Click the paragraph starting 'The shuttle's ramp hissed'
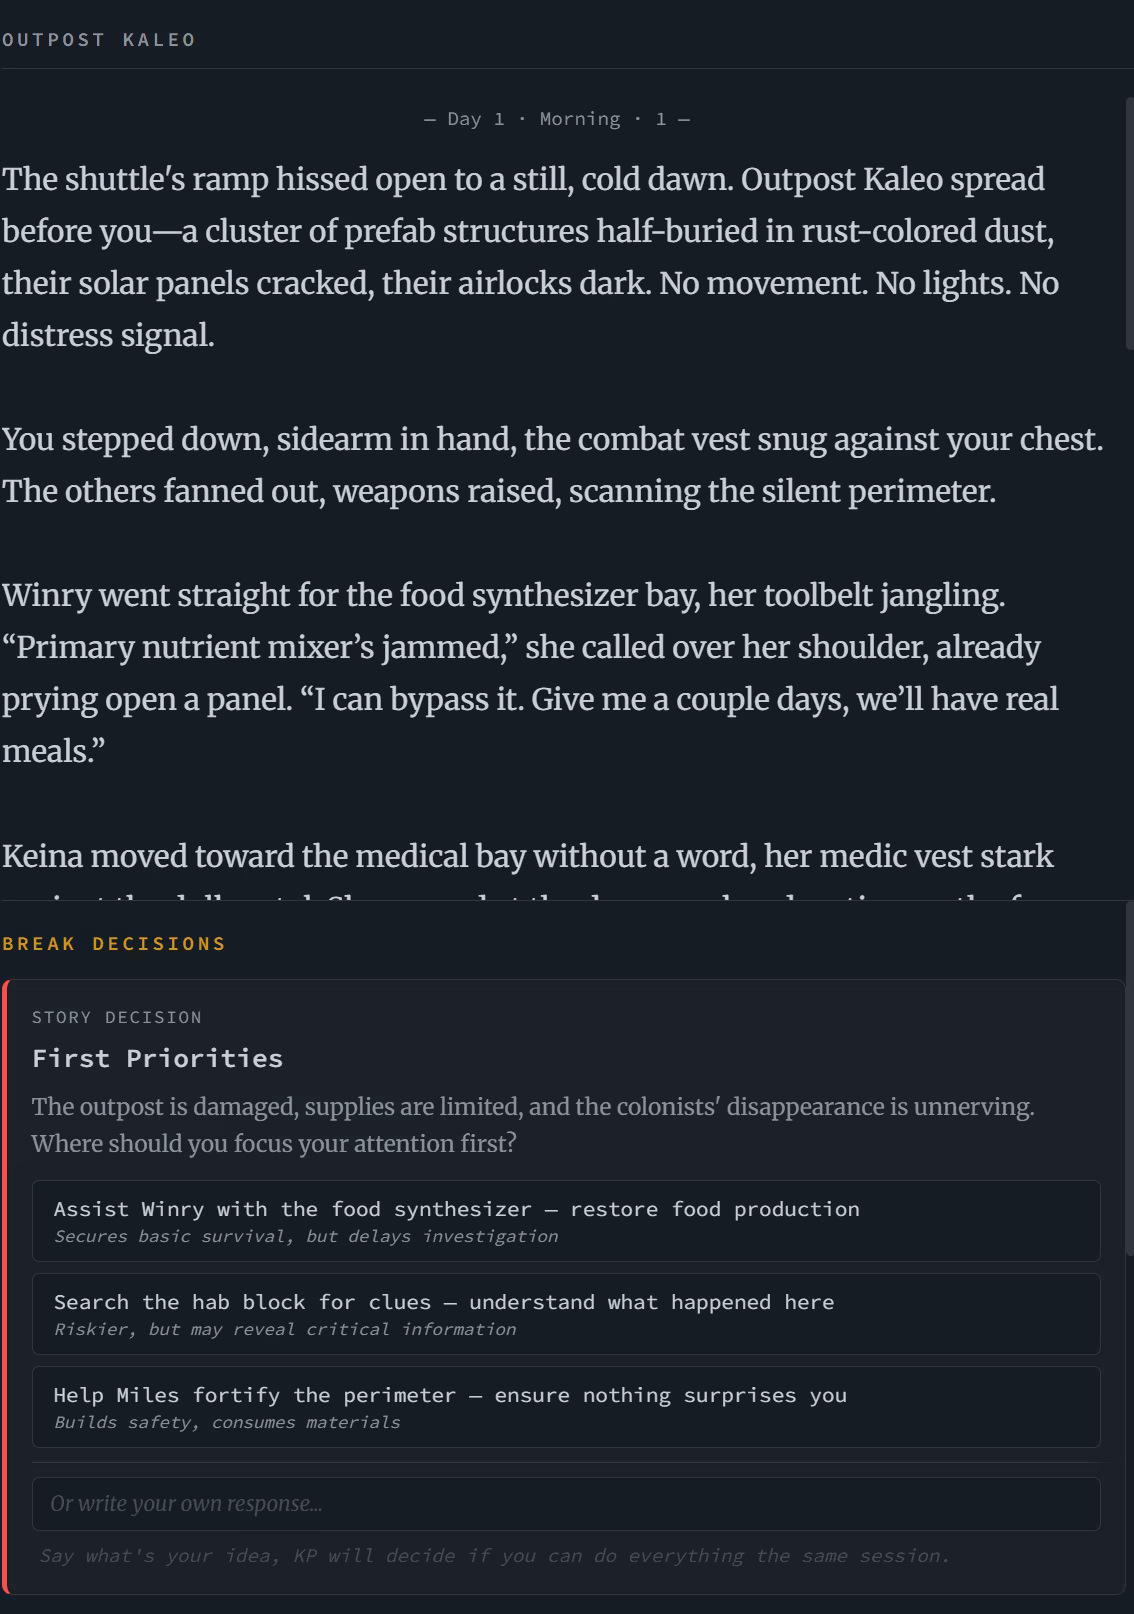This screenshot has height=1614, width=1134. pos(530,257)
